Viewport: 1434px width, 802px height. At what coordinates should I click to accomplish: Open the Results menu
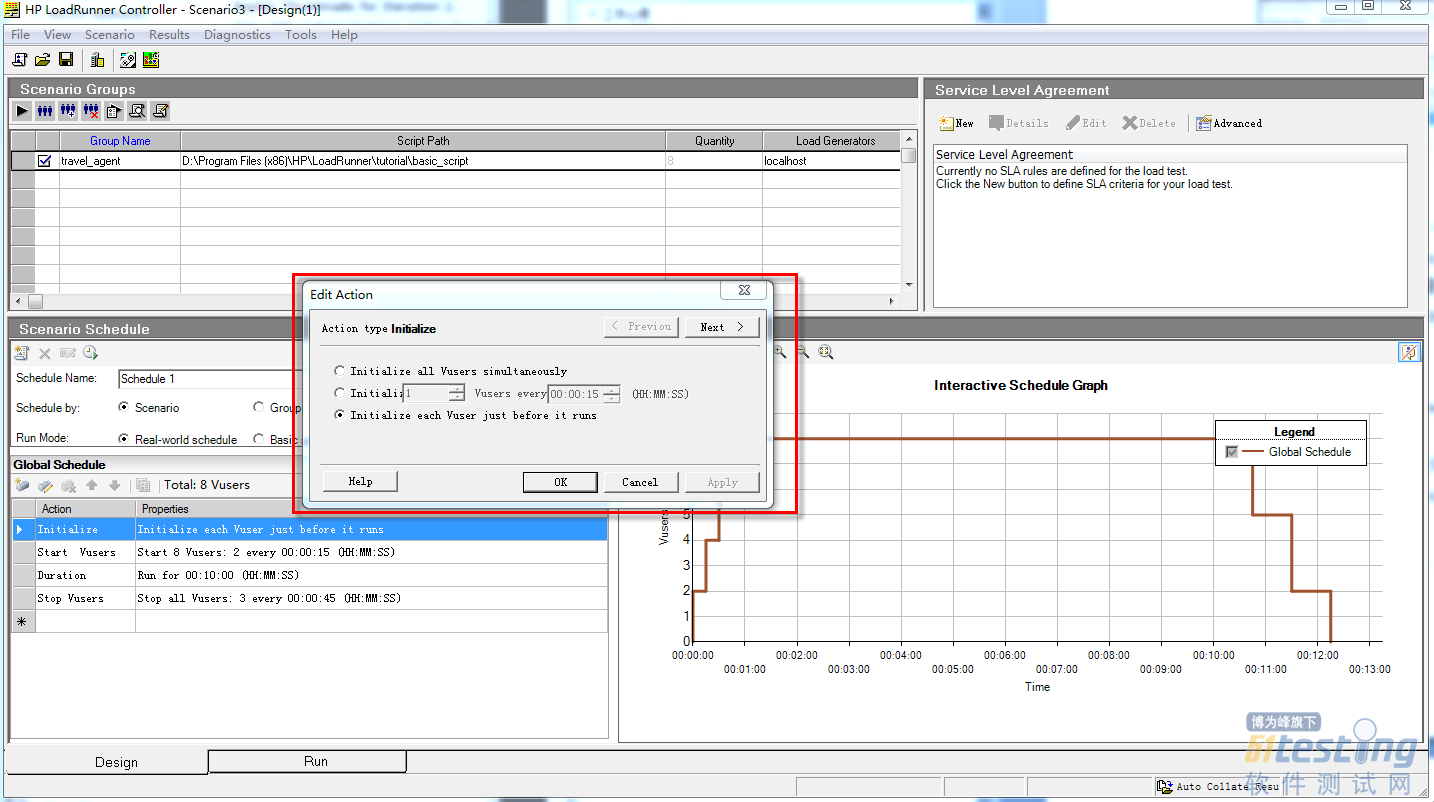tap(169, 34)
